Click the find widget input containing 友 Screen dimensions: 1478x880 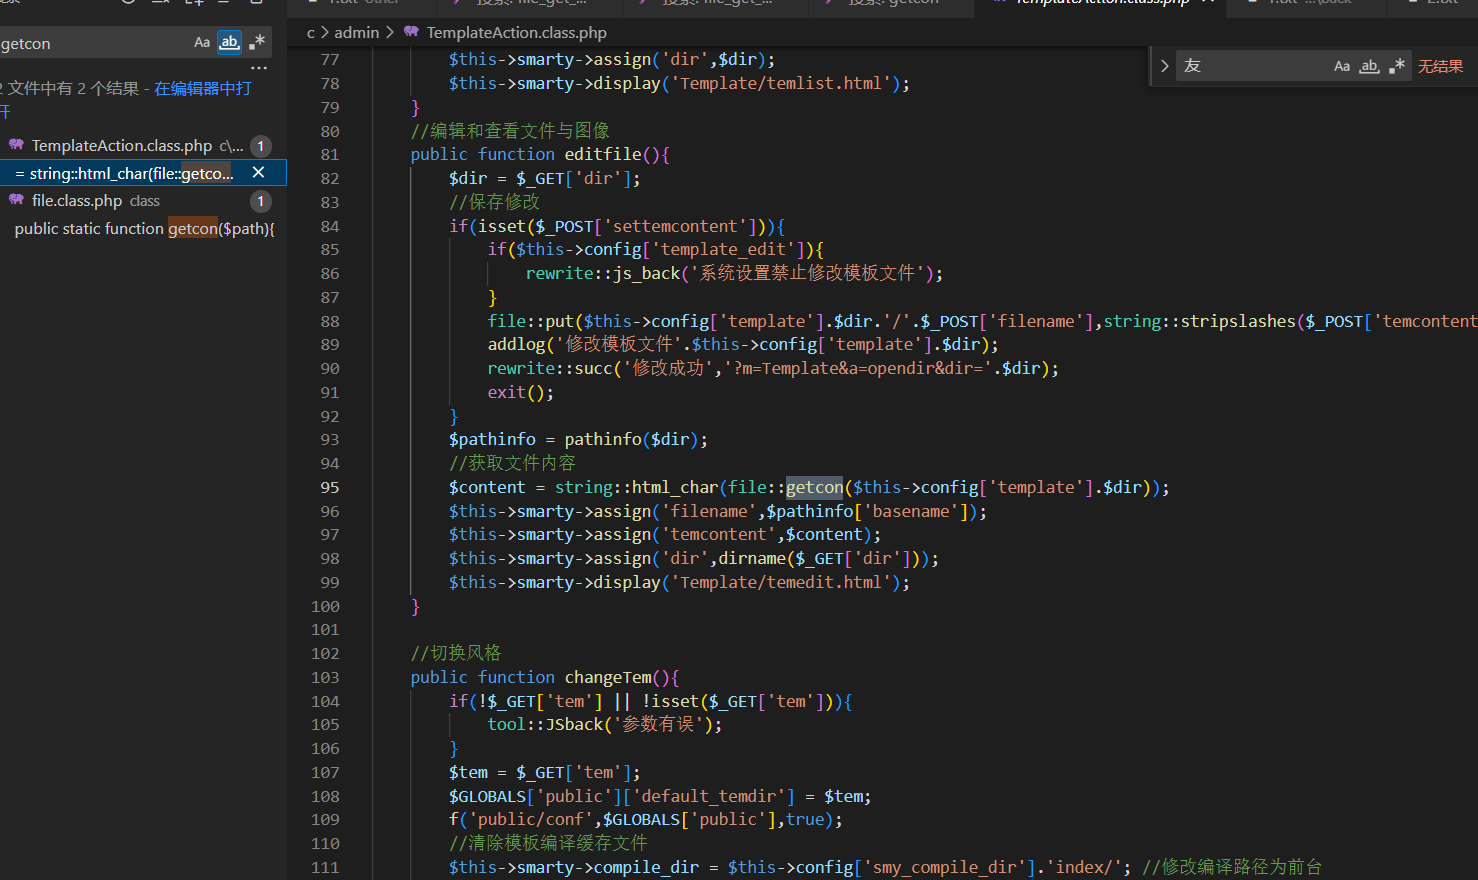coord(1253,66)
